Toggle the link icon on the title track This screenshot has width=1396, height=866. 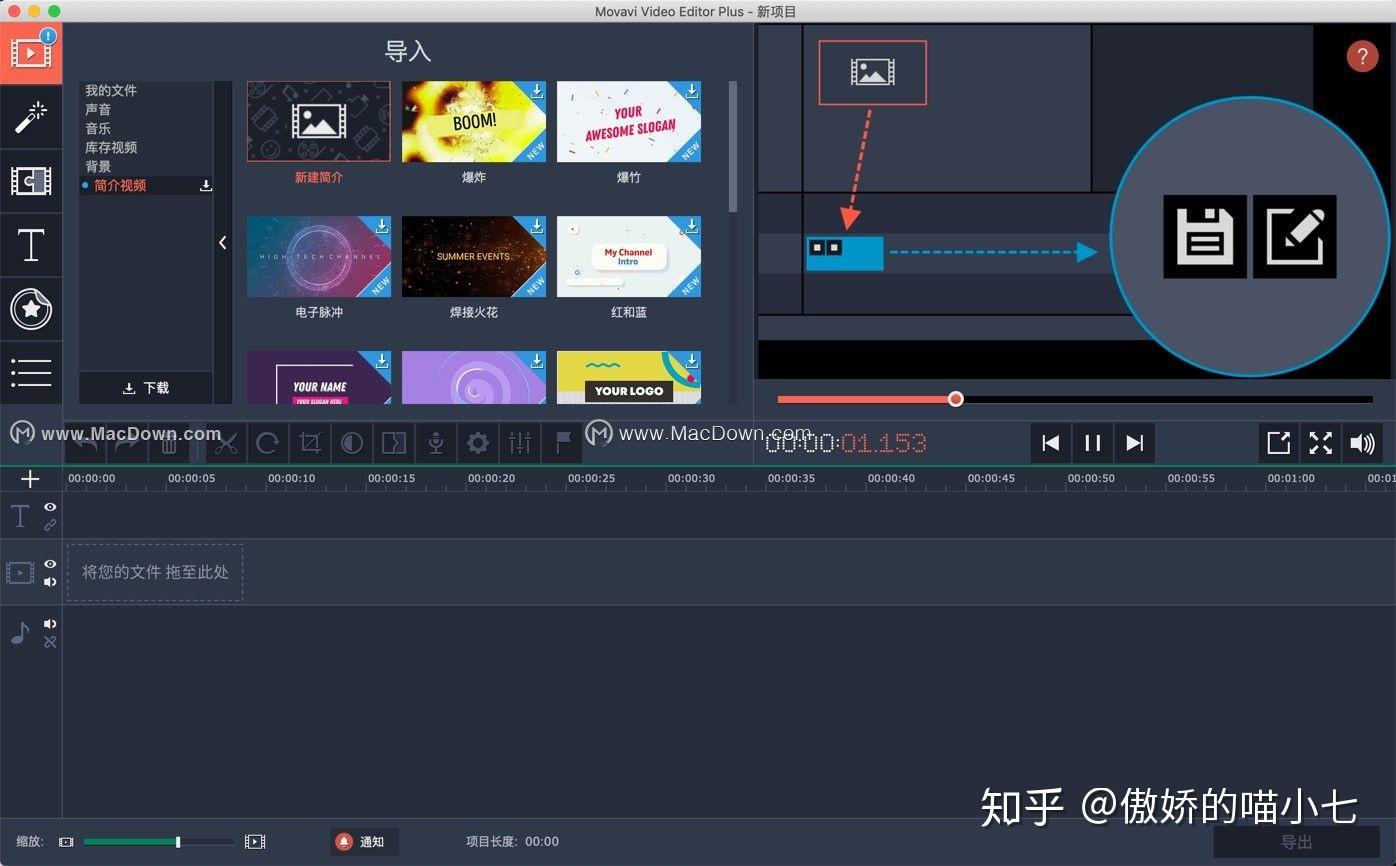pyautogui.click(x=49, y=524)
